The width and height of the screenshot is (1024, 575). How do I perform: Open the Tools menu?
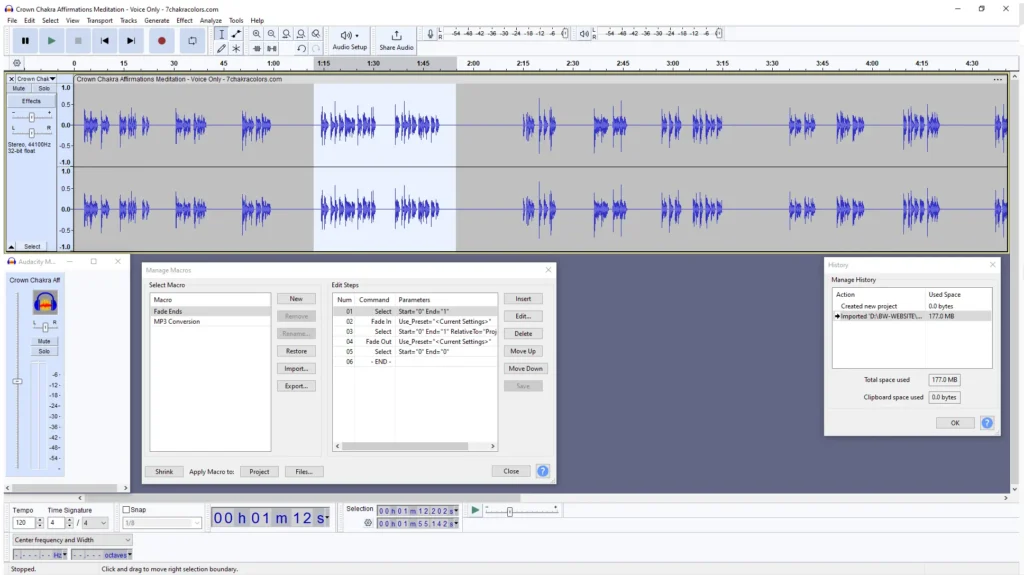[x=236, y=20]
